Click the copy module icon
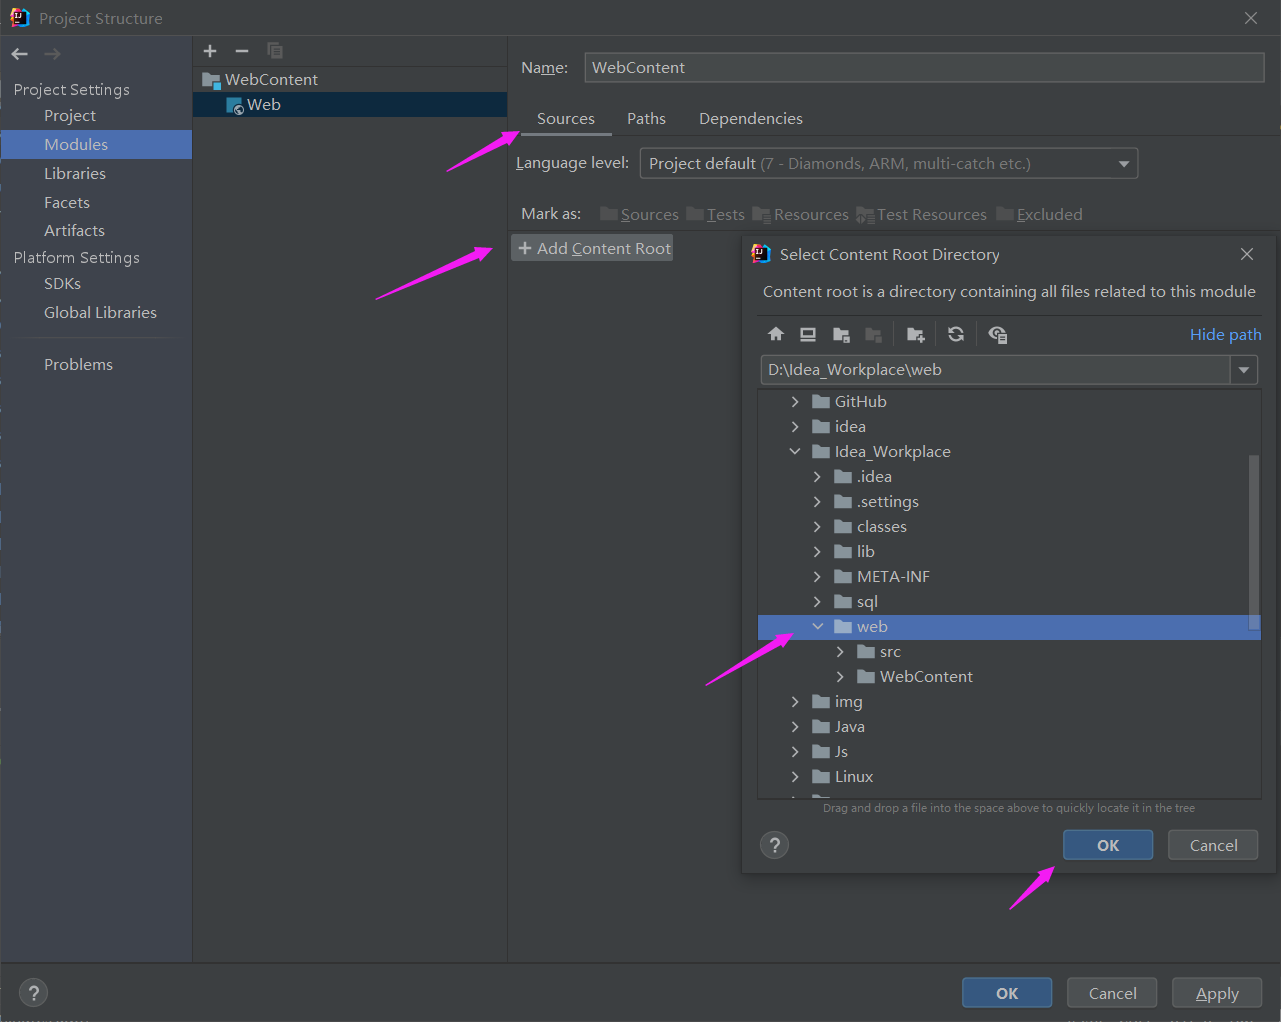This screenshot has height=1022, width=1281. pos(275,51)
